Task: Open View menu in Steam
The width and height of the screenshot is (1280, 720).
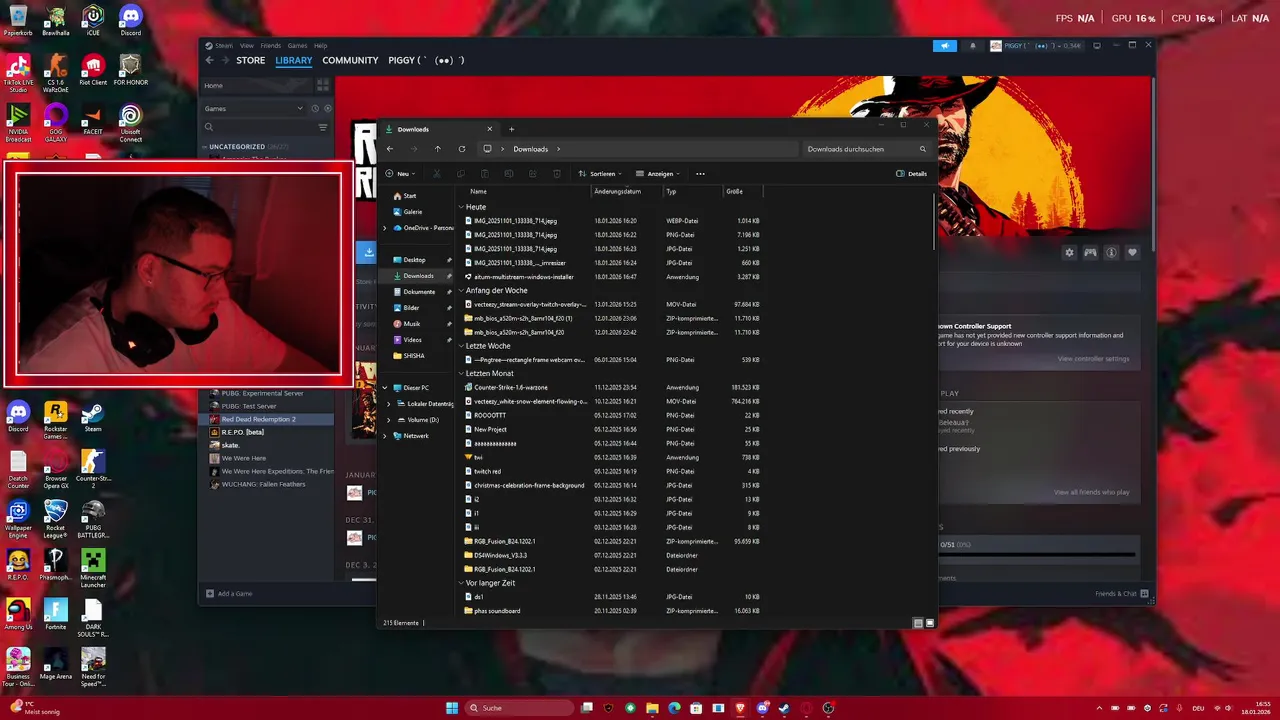Action: [x=247, y=46]
